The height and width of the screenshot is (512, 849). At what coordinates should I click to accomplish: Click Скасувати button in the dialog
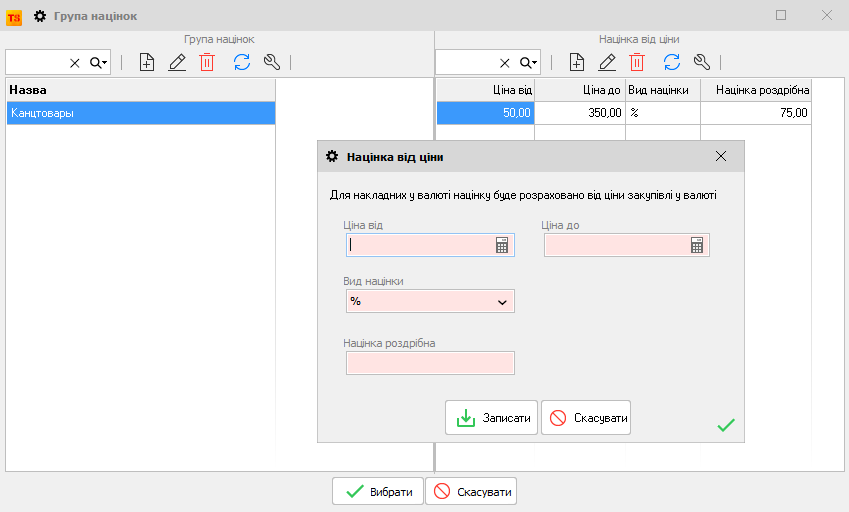pyautogui.click(x=586, y=418)
